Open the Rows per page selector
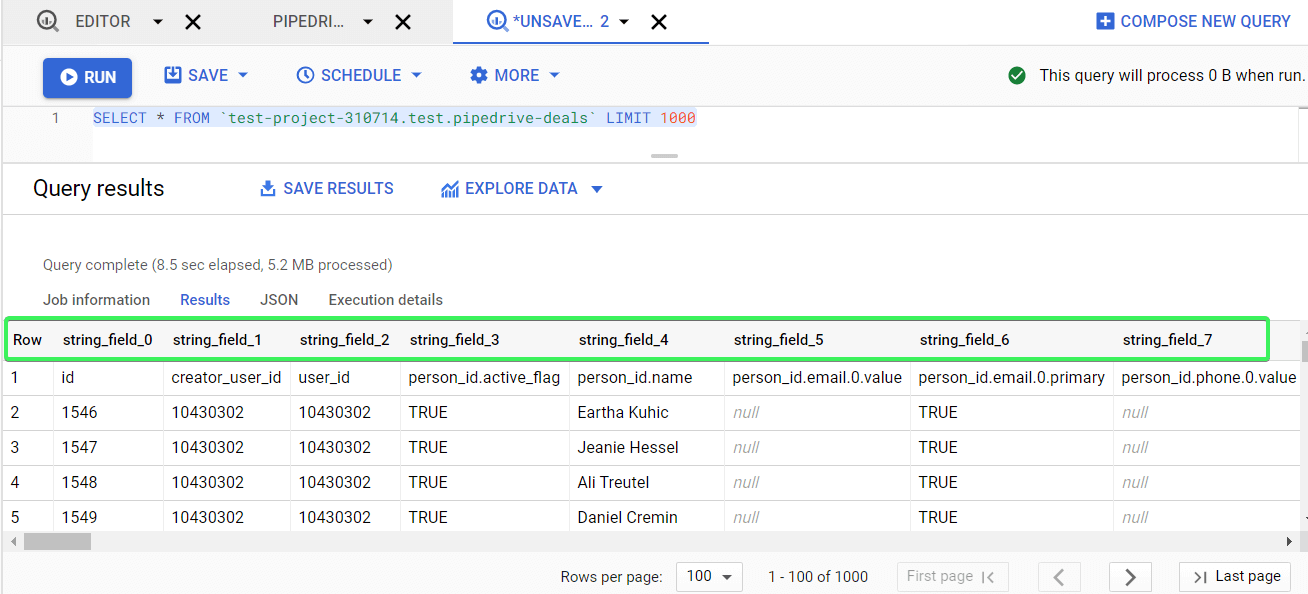The width and height of the screenshot is (1308, 594). pyautogui.click(x=709, y=576)
